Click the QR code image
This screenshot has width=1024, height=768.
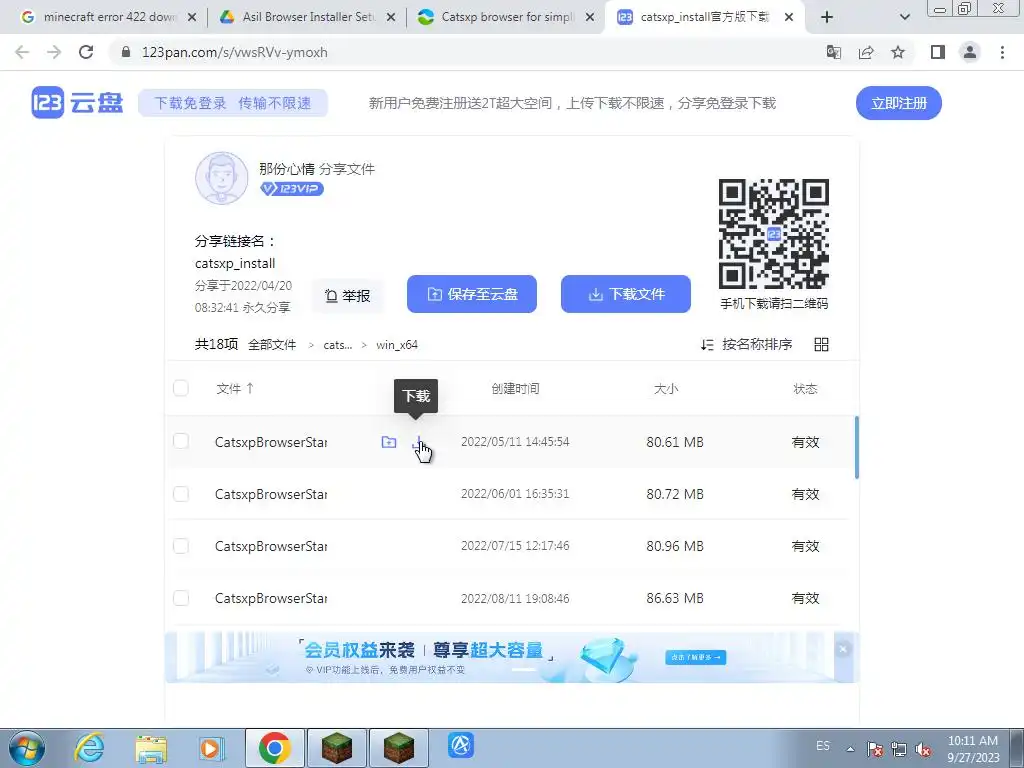click(x=774, y=234)
